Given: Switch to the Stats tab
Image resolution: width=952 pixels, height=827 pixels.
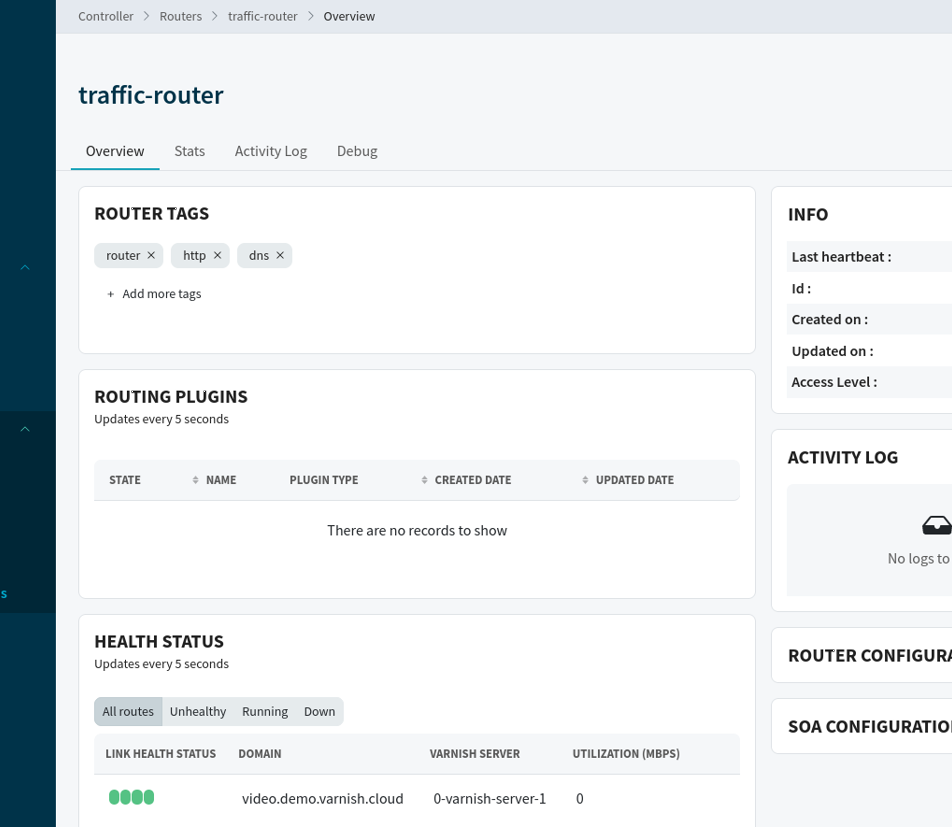Looking at the screenshot, I should (x=189, y=151).
